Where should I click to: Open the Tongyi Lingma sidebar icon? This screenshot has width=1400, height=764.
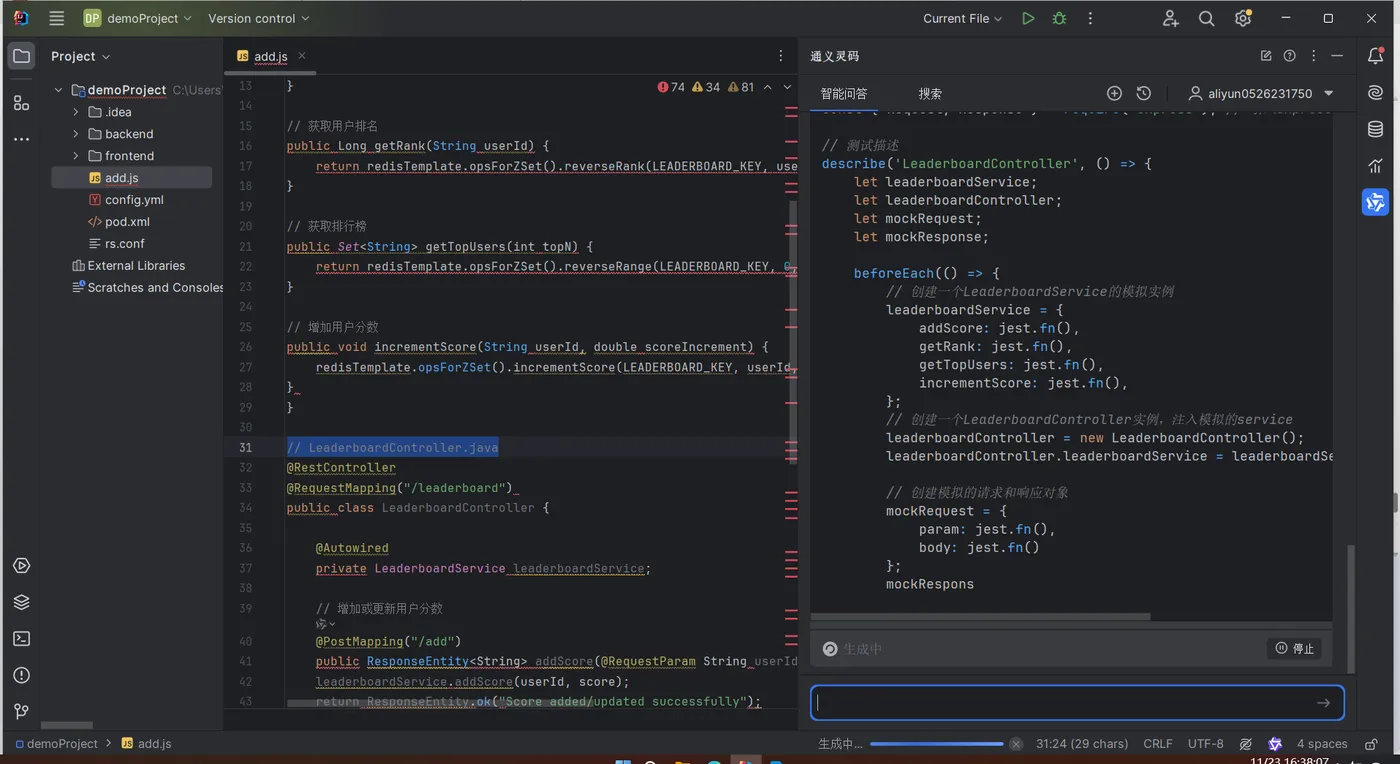[x=1376, y=202]
